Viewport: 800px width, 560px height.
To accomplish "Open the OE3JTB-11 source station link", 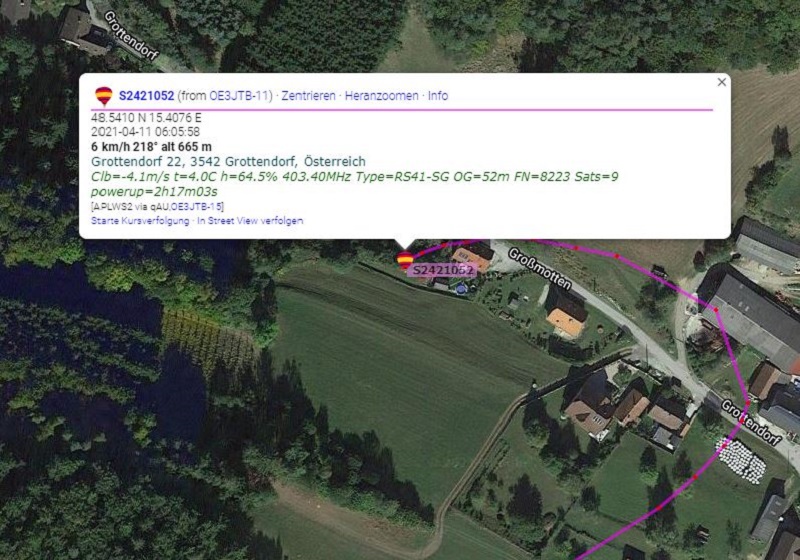I will point(239,95).
